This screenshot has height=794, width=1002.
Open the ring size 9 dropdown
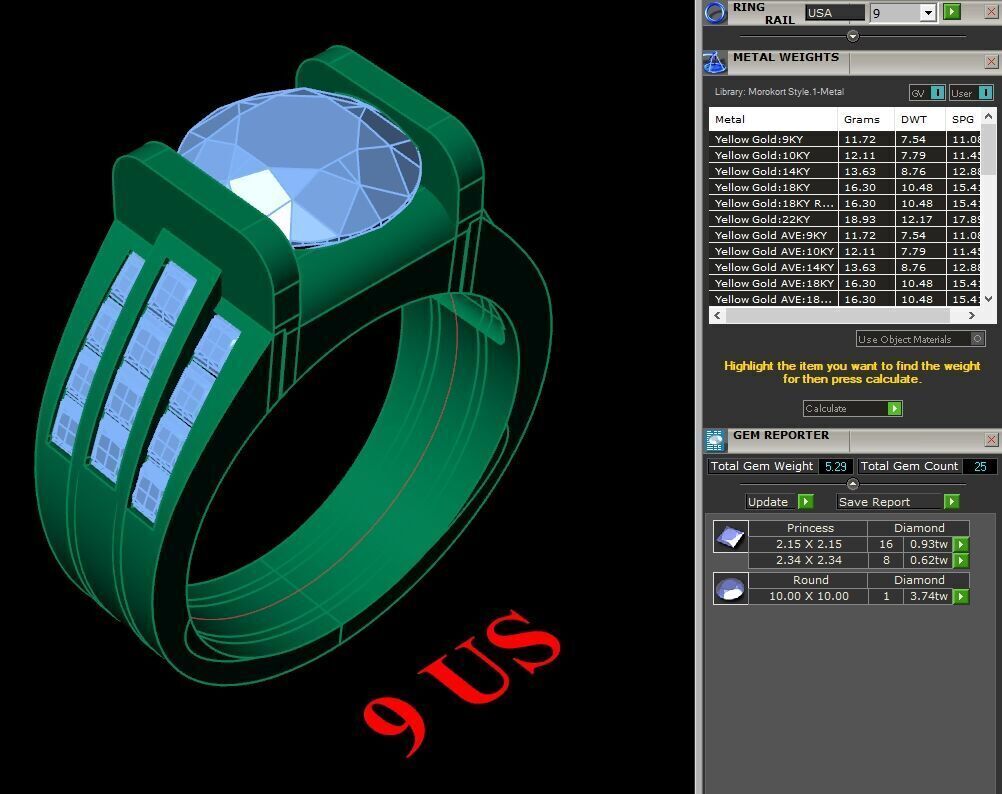coord(928,13)
